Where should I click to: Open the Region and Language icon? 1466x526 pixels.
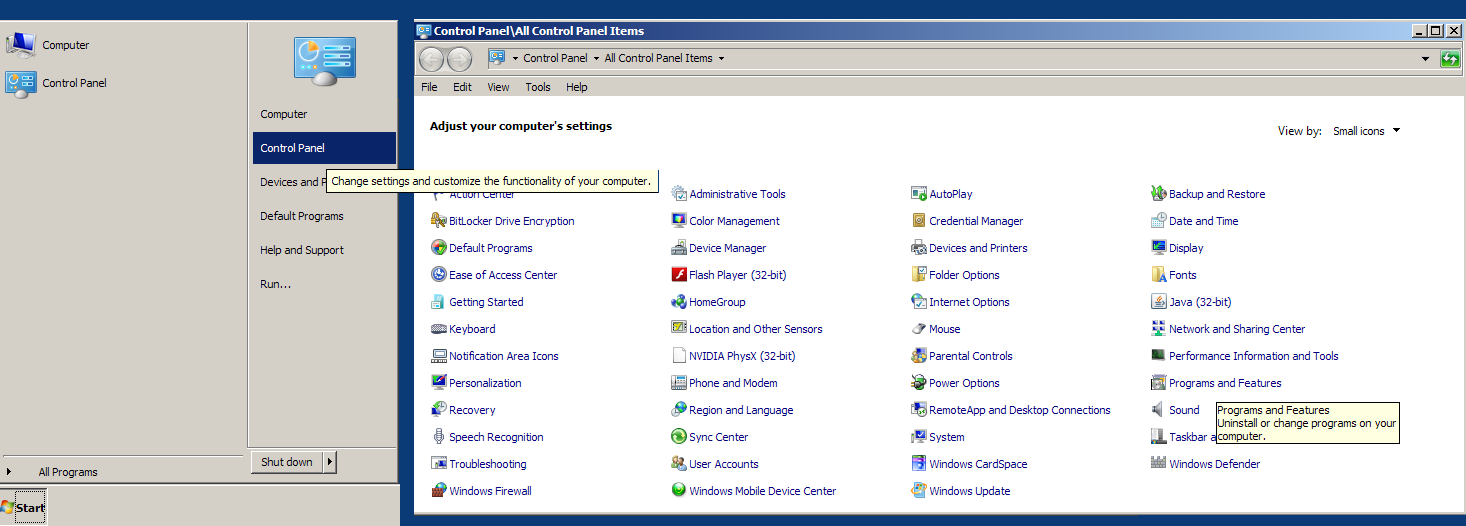[x=679, y=410]
